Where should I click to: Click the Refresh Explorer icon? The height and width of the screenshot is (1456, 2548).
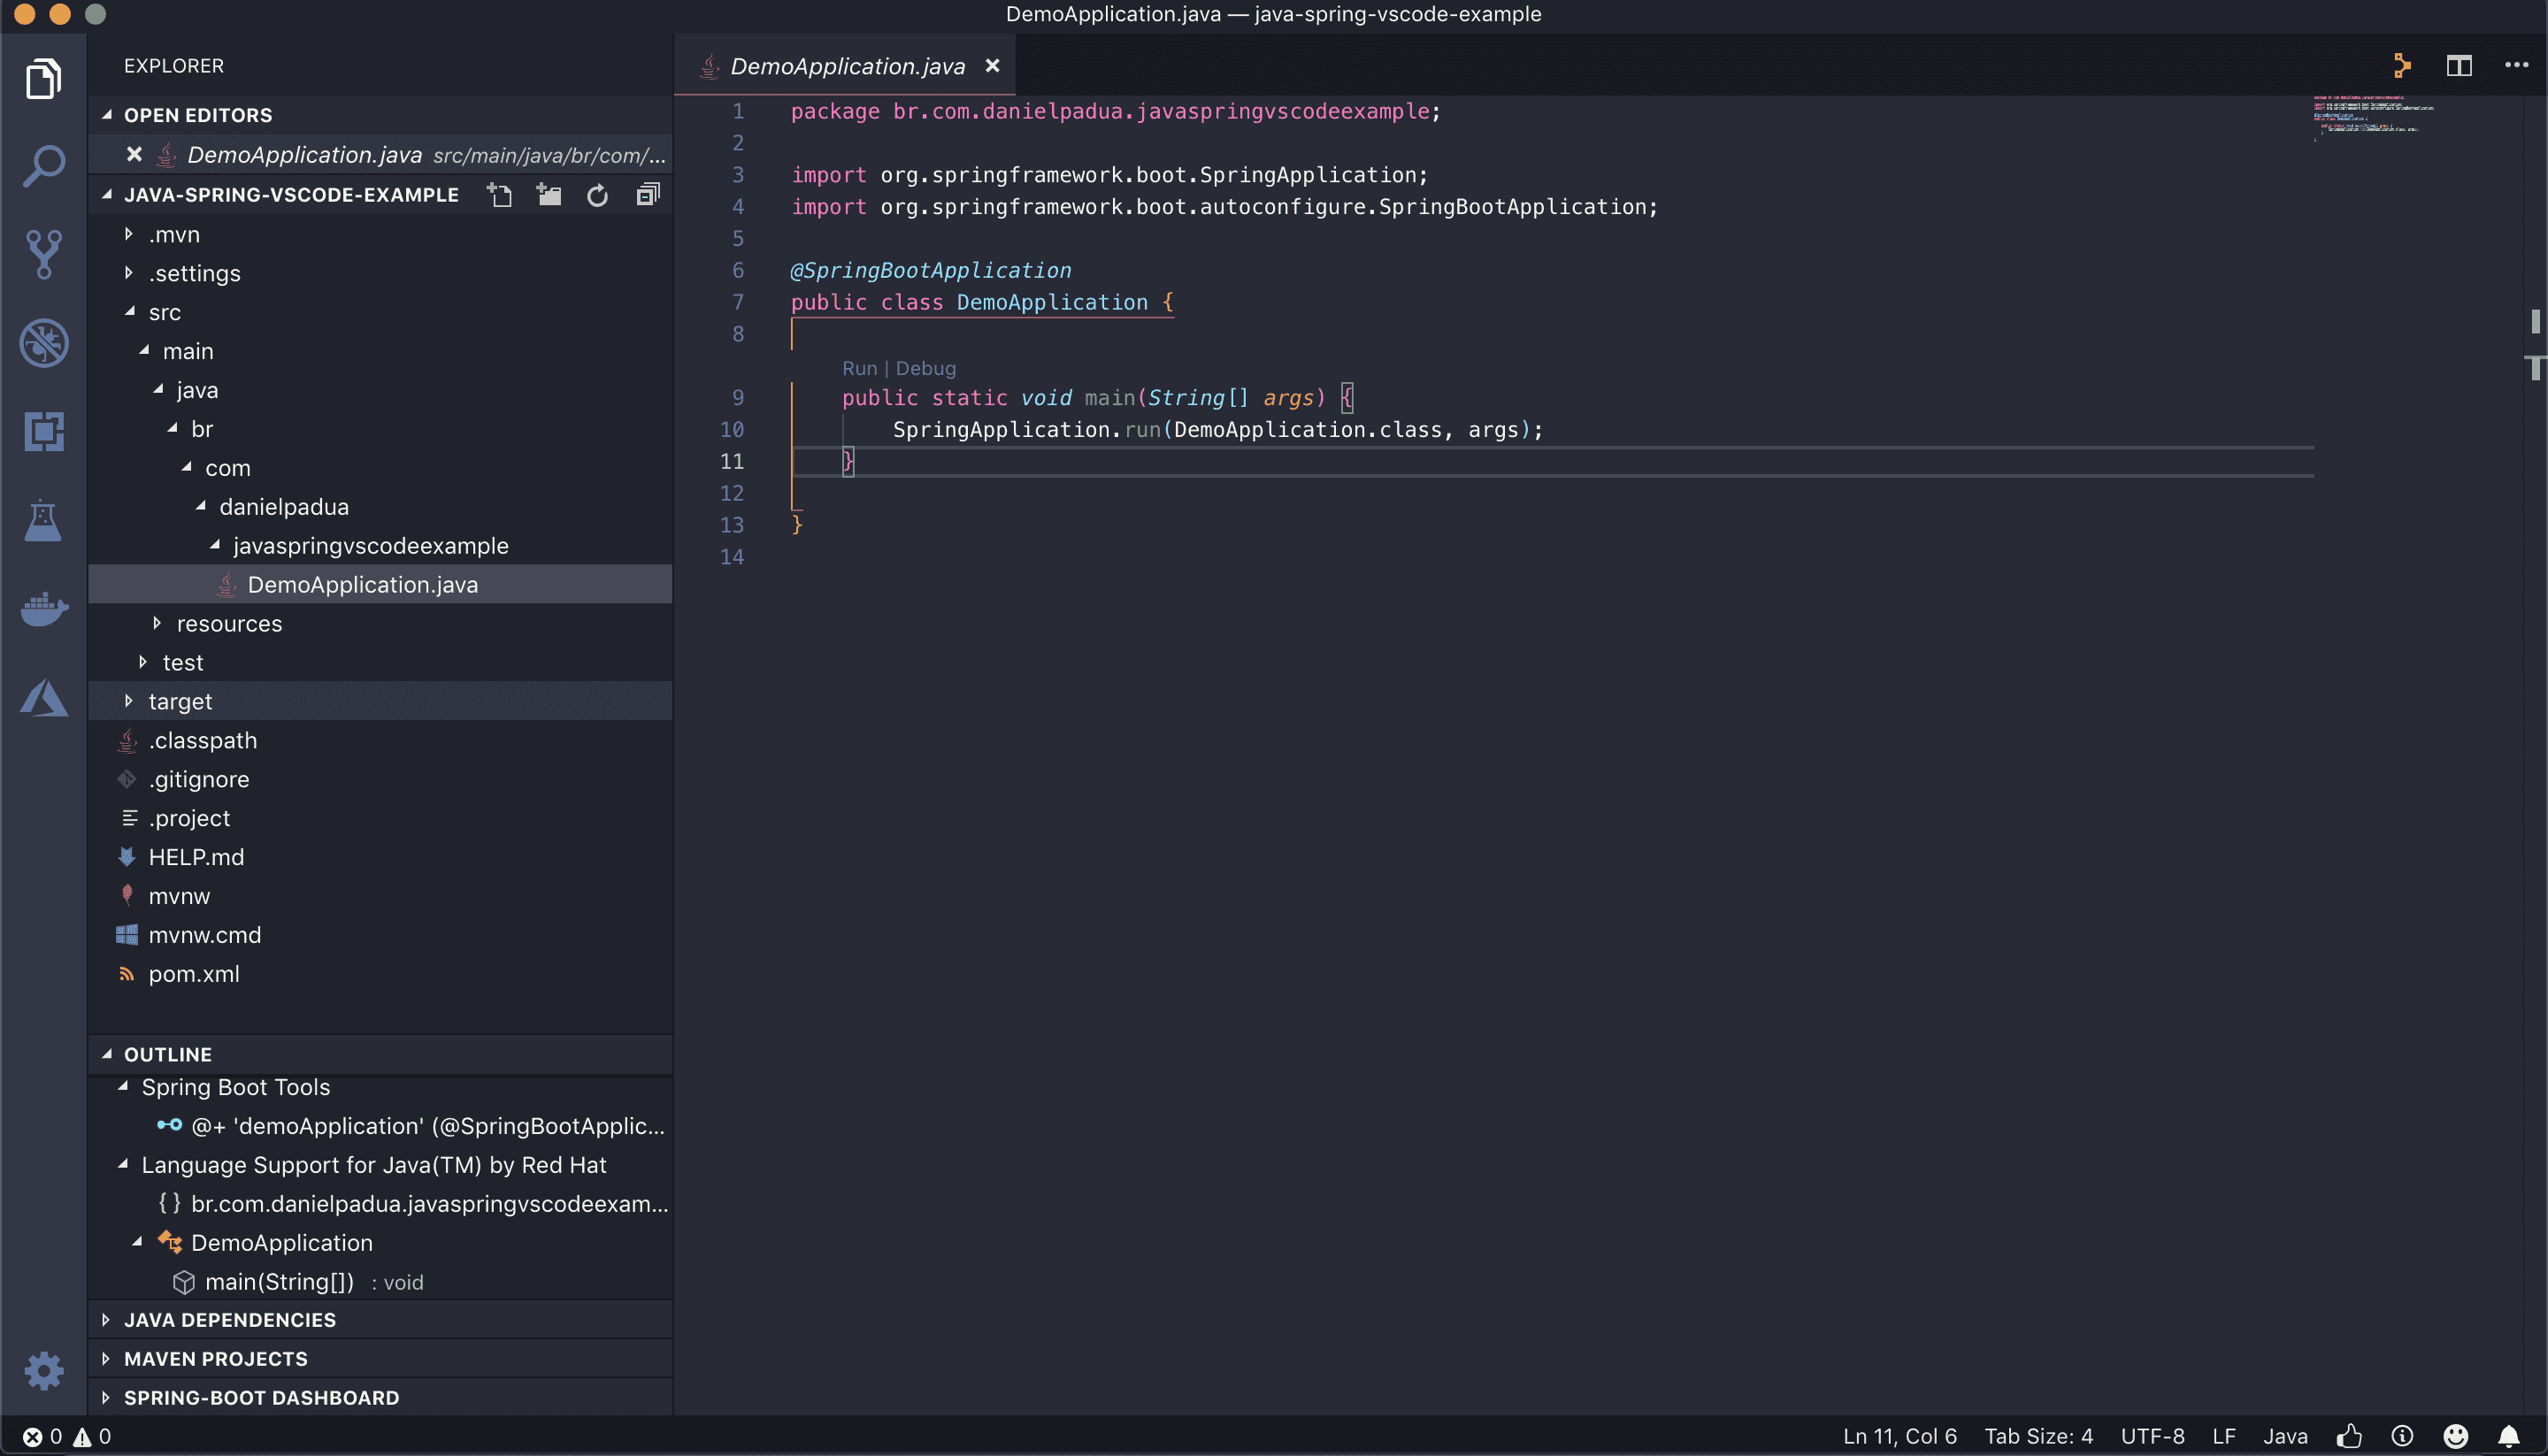point(597,195)
